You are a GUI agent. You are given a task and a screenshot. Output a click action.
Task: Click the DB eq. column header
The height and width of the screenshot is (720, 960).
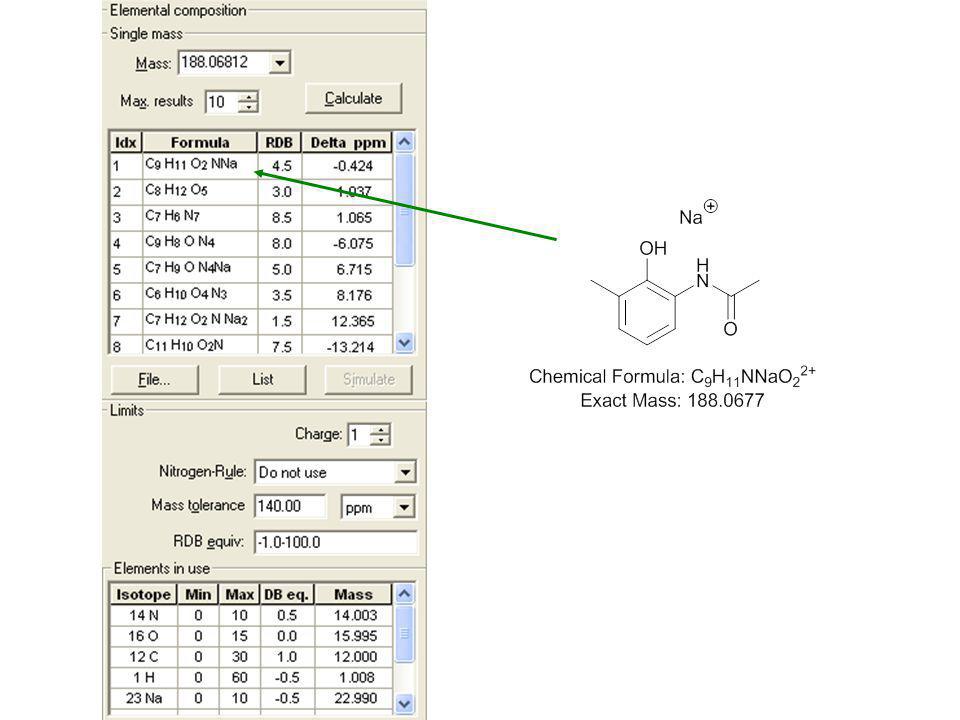pos(287,594)
